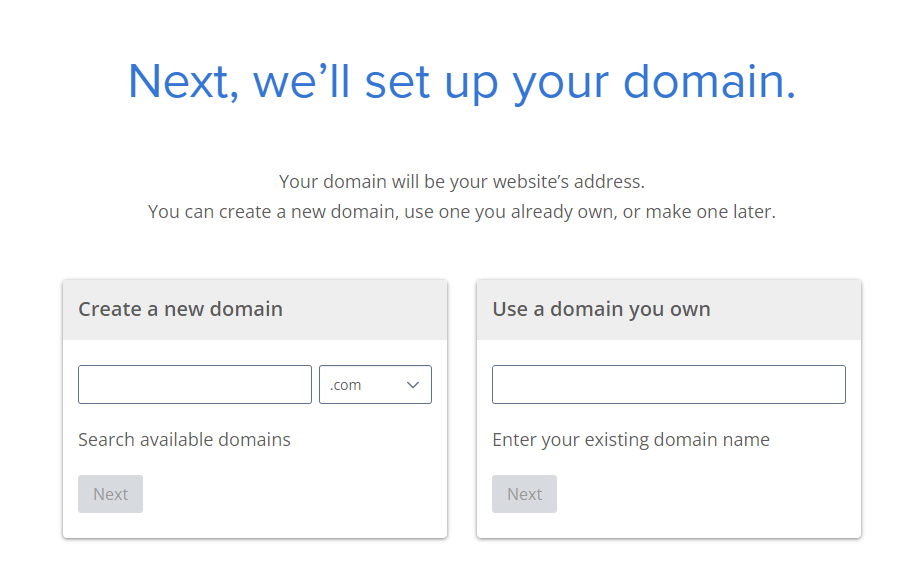Image resolution: width=921 pixels, height=581 pixels.
Task: Click the Next button on the right card
Action: coord(524,493)
